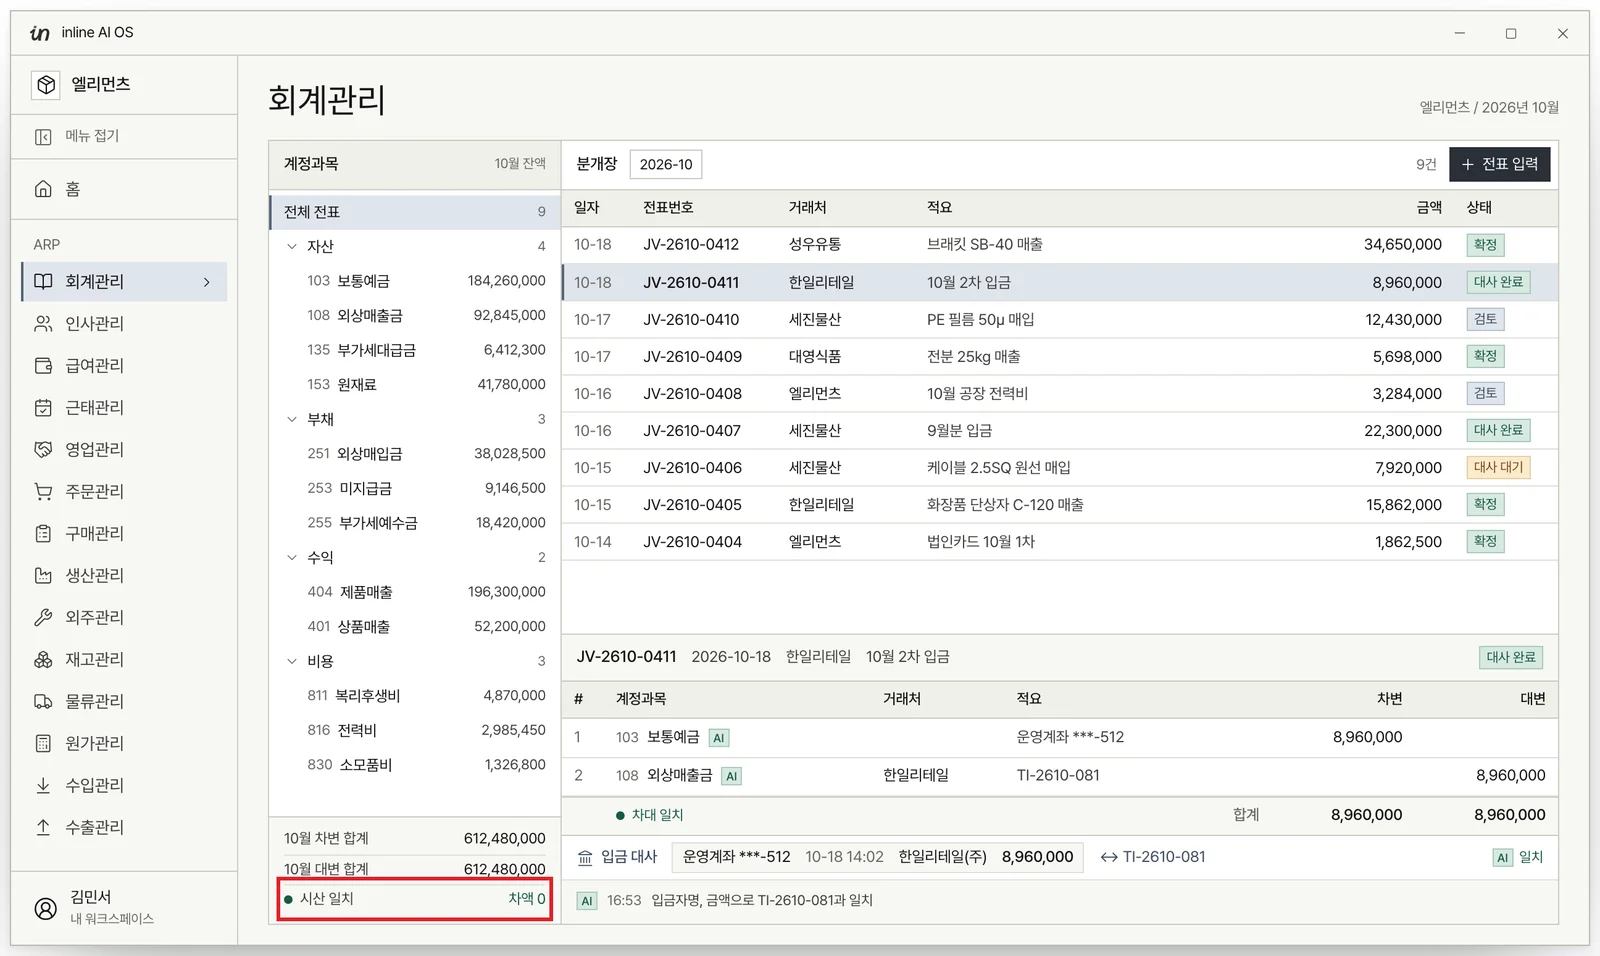The height and width of the screenshot is (956, 1600).
Task: Click the + 전표 입력 button
Action: 1499,164
